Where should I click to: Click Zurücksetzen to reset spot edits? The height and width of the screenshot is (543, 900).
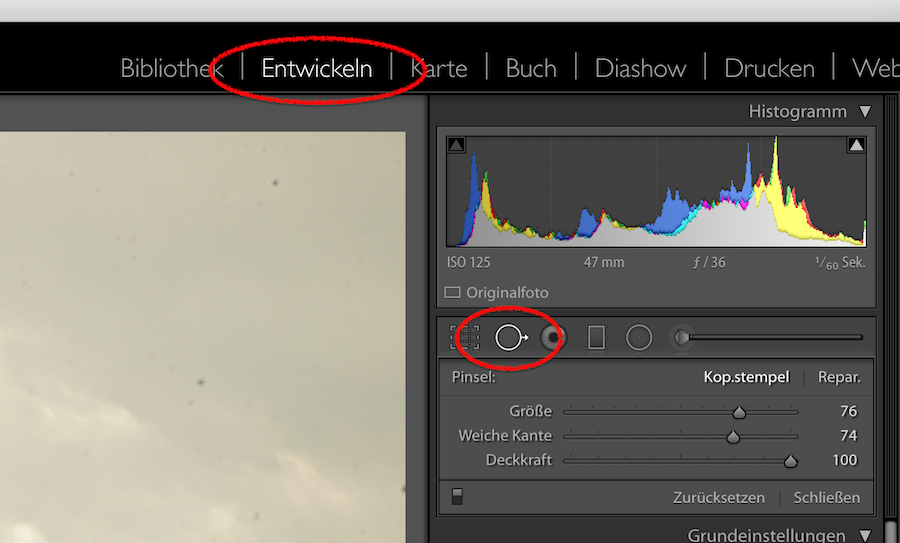(719, 498)
